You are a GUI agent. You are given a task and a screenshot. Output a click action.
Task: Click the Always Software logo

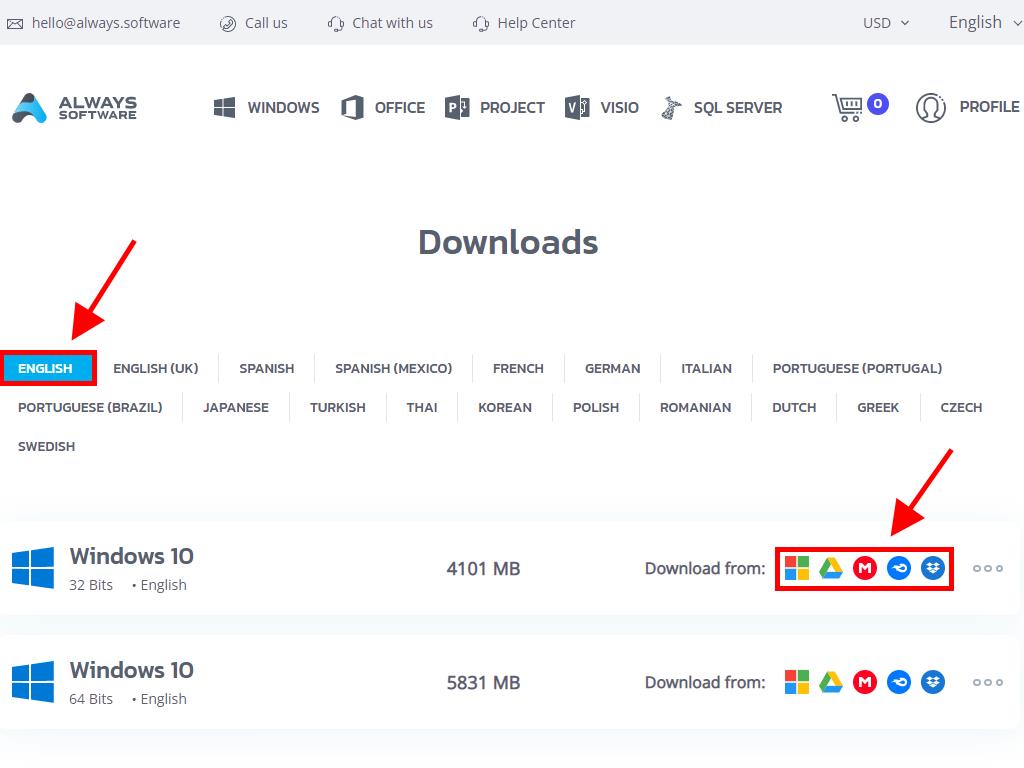click(75, 107)
